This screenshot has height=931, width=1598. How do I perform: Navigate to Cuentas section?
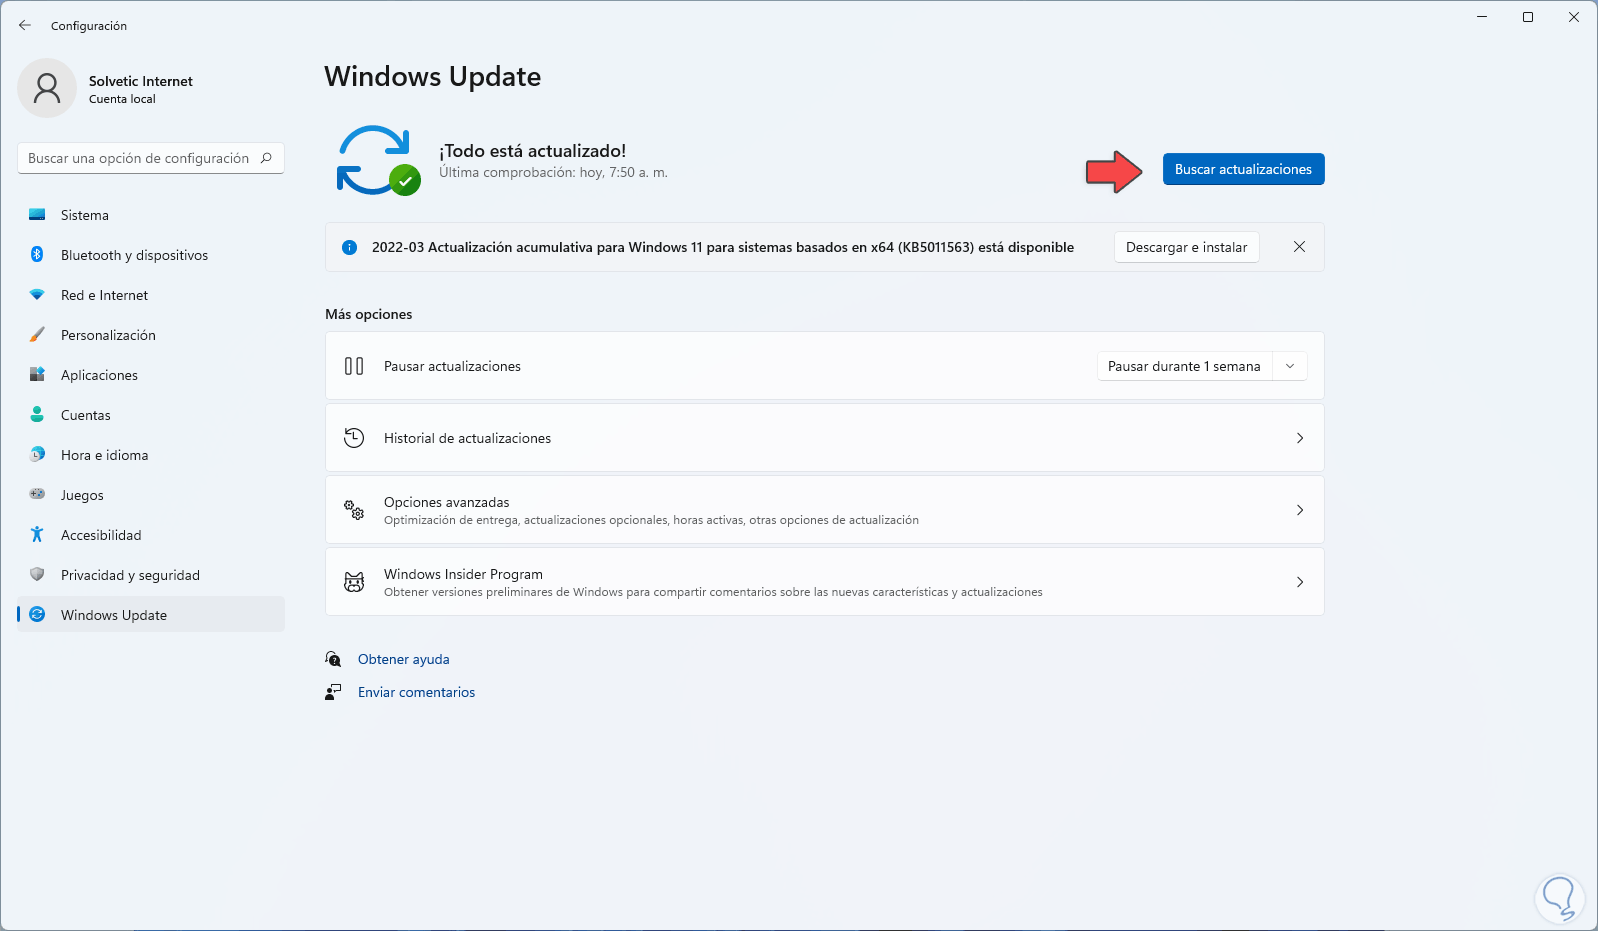pyautogui.click(x=151, y=415)
